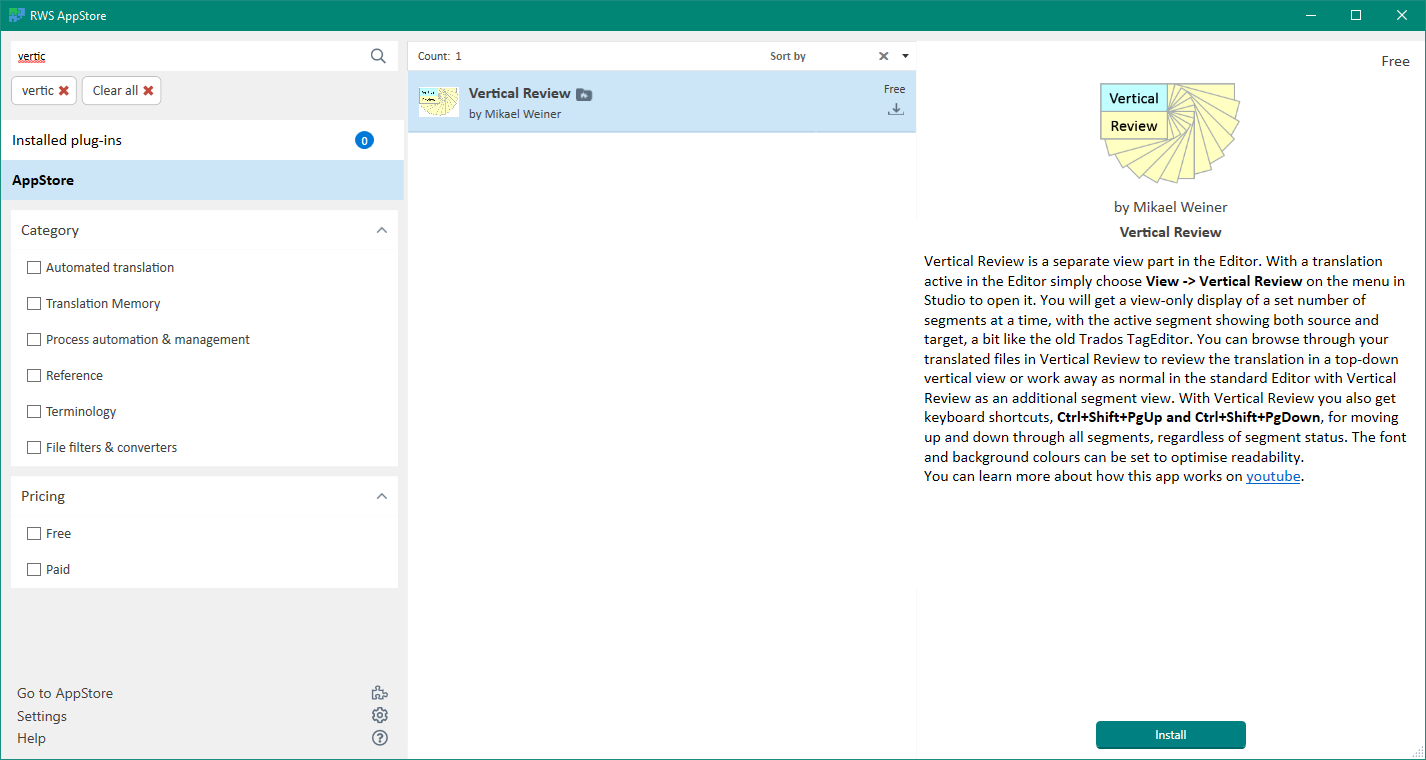Viewport: 1426px width, 760px height.
Task: Click the large Vertical Review logo
Action: pos(1170,132)
